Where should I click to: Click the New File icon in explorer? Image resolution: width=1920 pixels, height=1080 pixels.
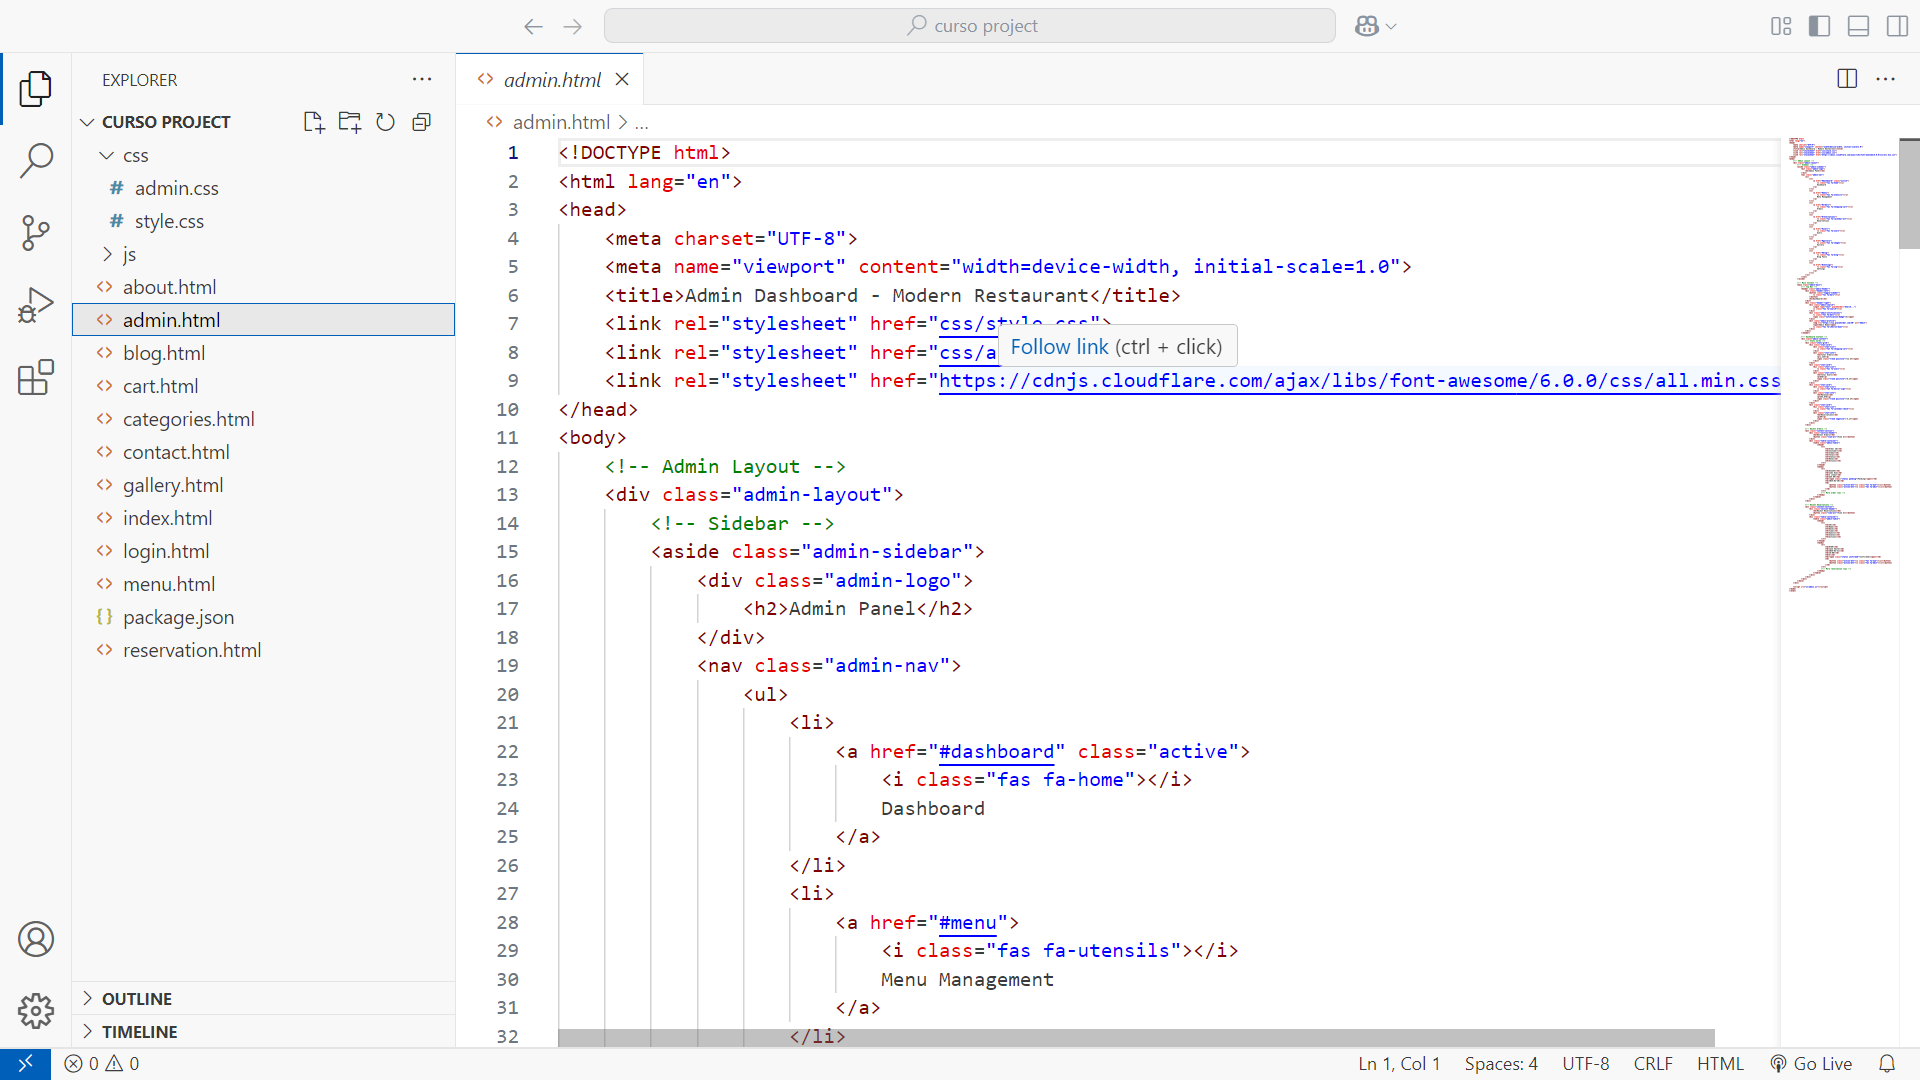pyautogui.click(x=314, y=122)
